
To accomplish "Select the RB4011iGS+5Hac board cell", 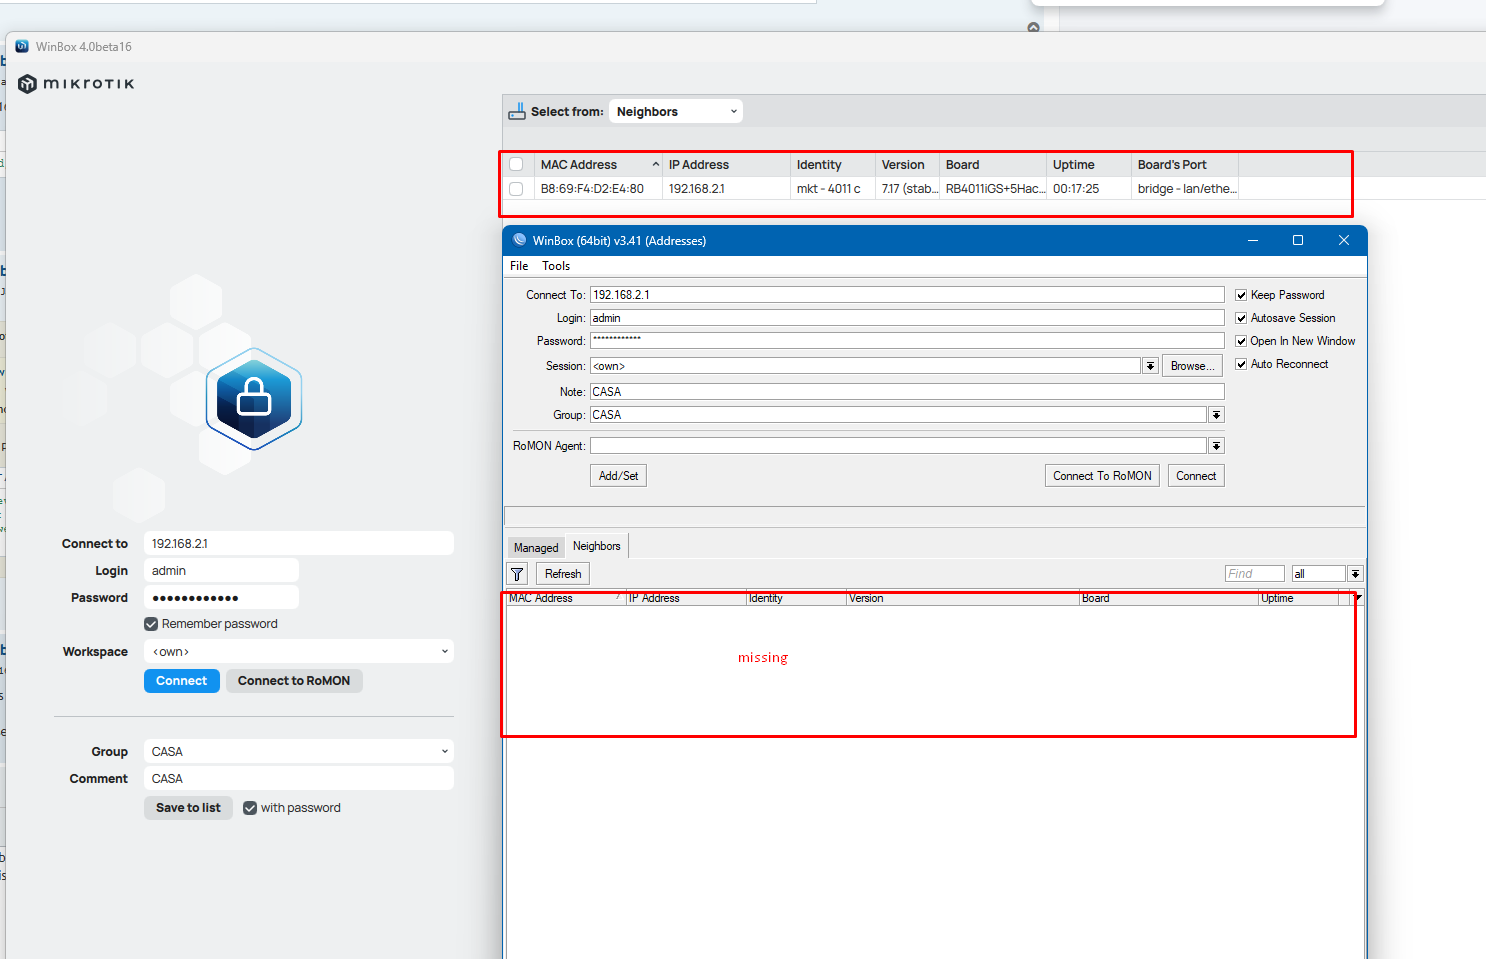I will [x=993, y=188].
